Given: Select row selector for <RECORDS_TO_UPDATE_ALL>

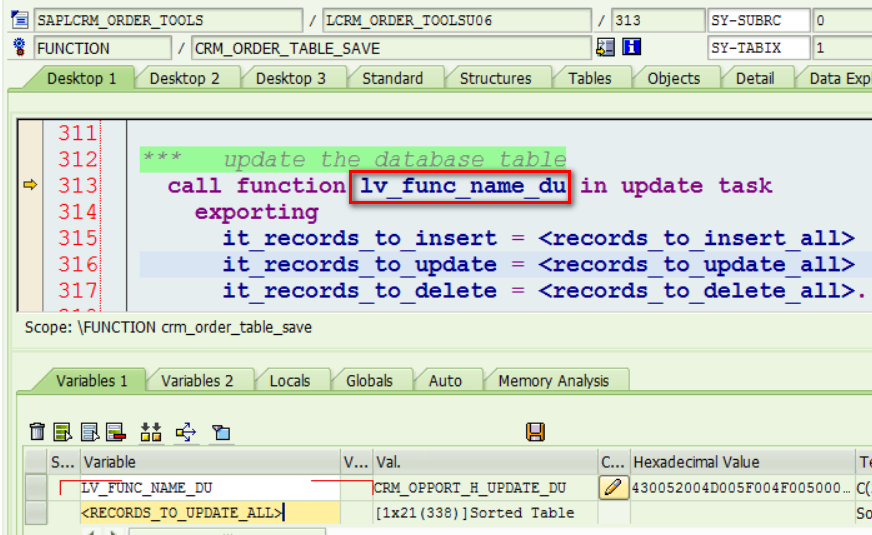Looking at the screenshot, I should [x=36, y=512].
